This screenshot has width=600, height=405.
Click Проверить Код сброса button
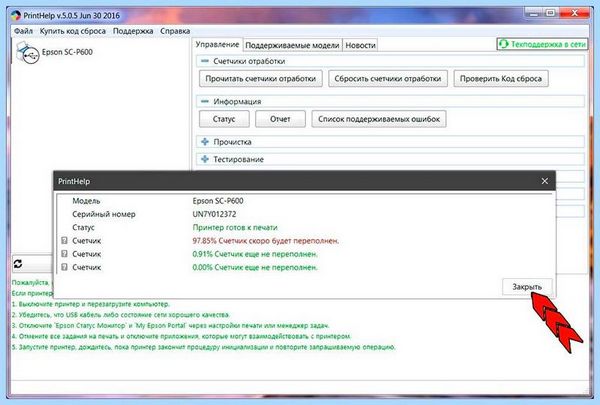[x=501, y=78]
